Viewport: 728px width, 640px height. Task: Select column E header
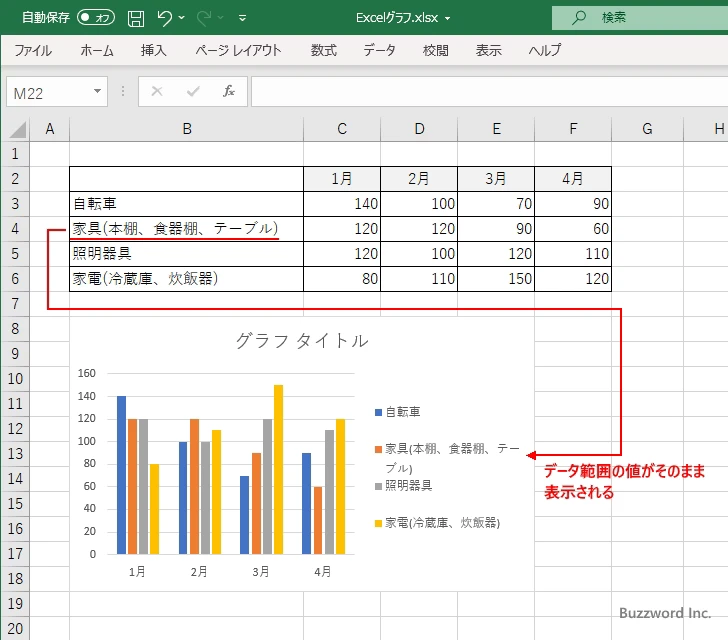[x=496, y=129]
